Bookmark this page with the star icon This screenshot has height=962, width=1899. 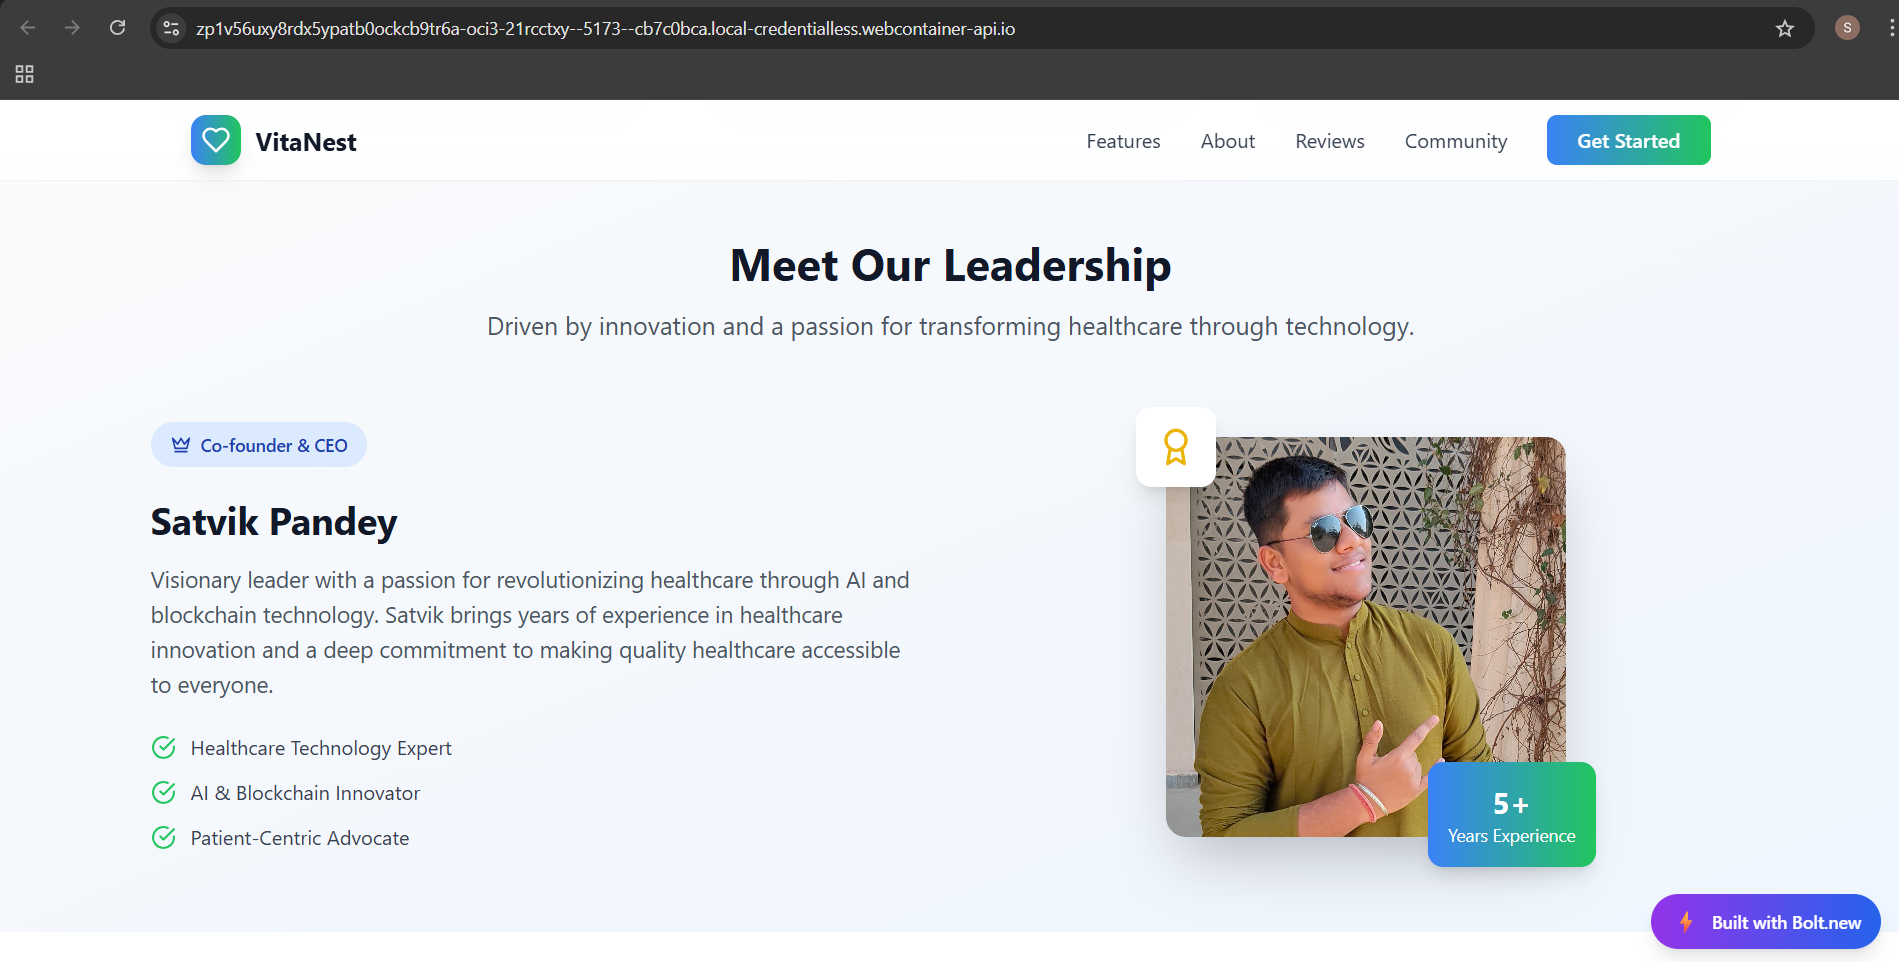coord(1785,28)
